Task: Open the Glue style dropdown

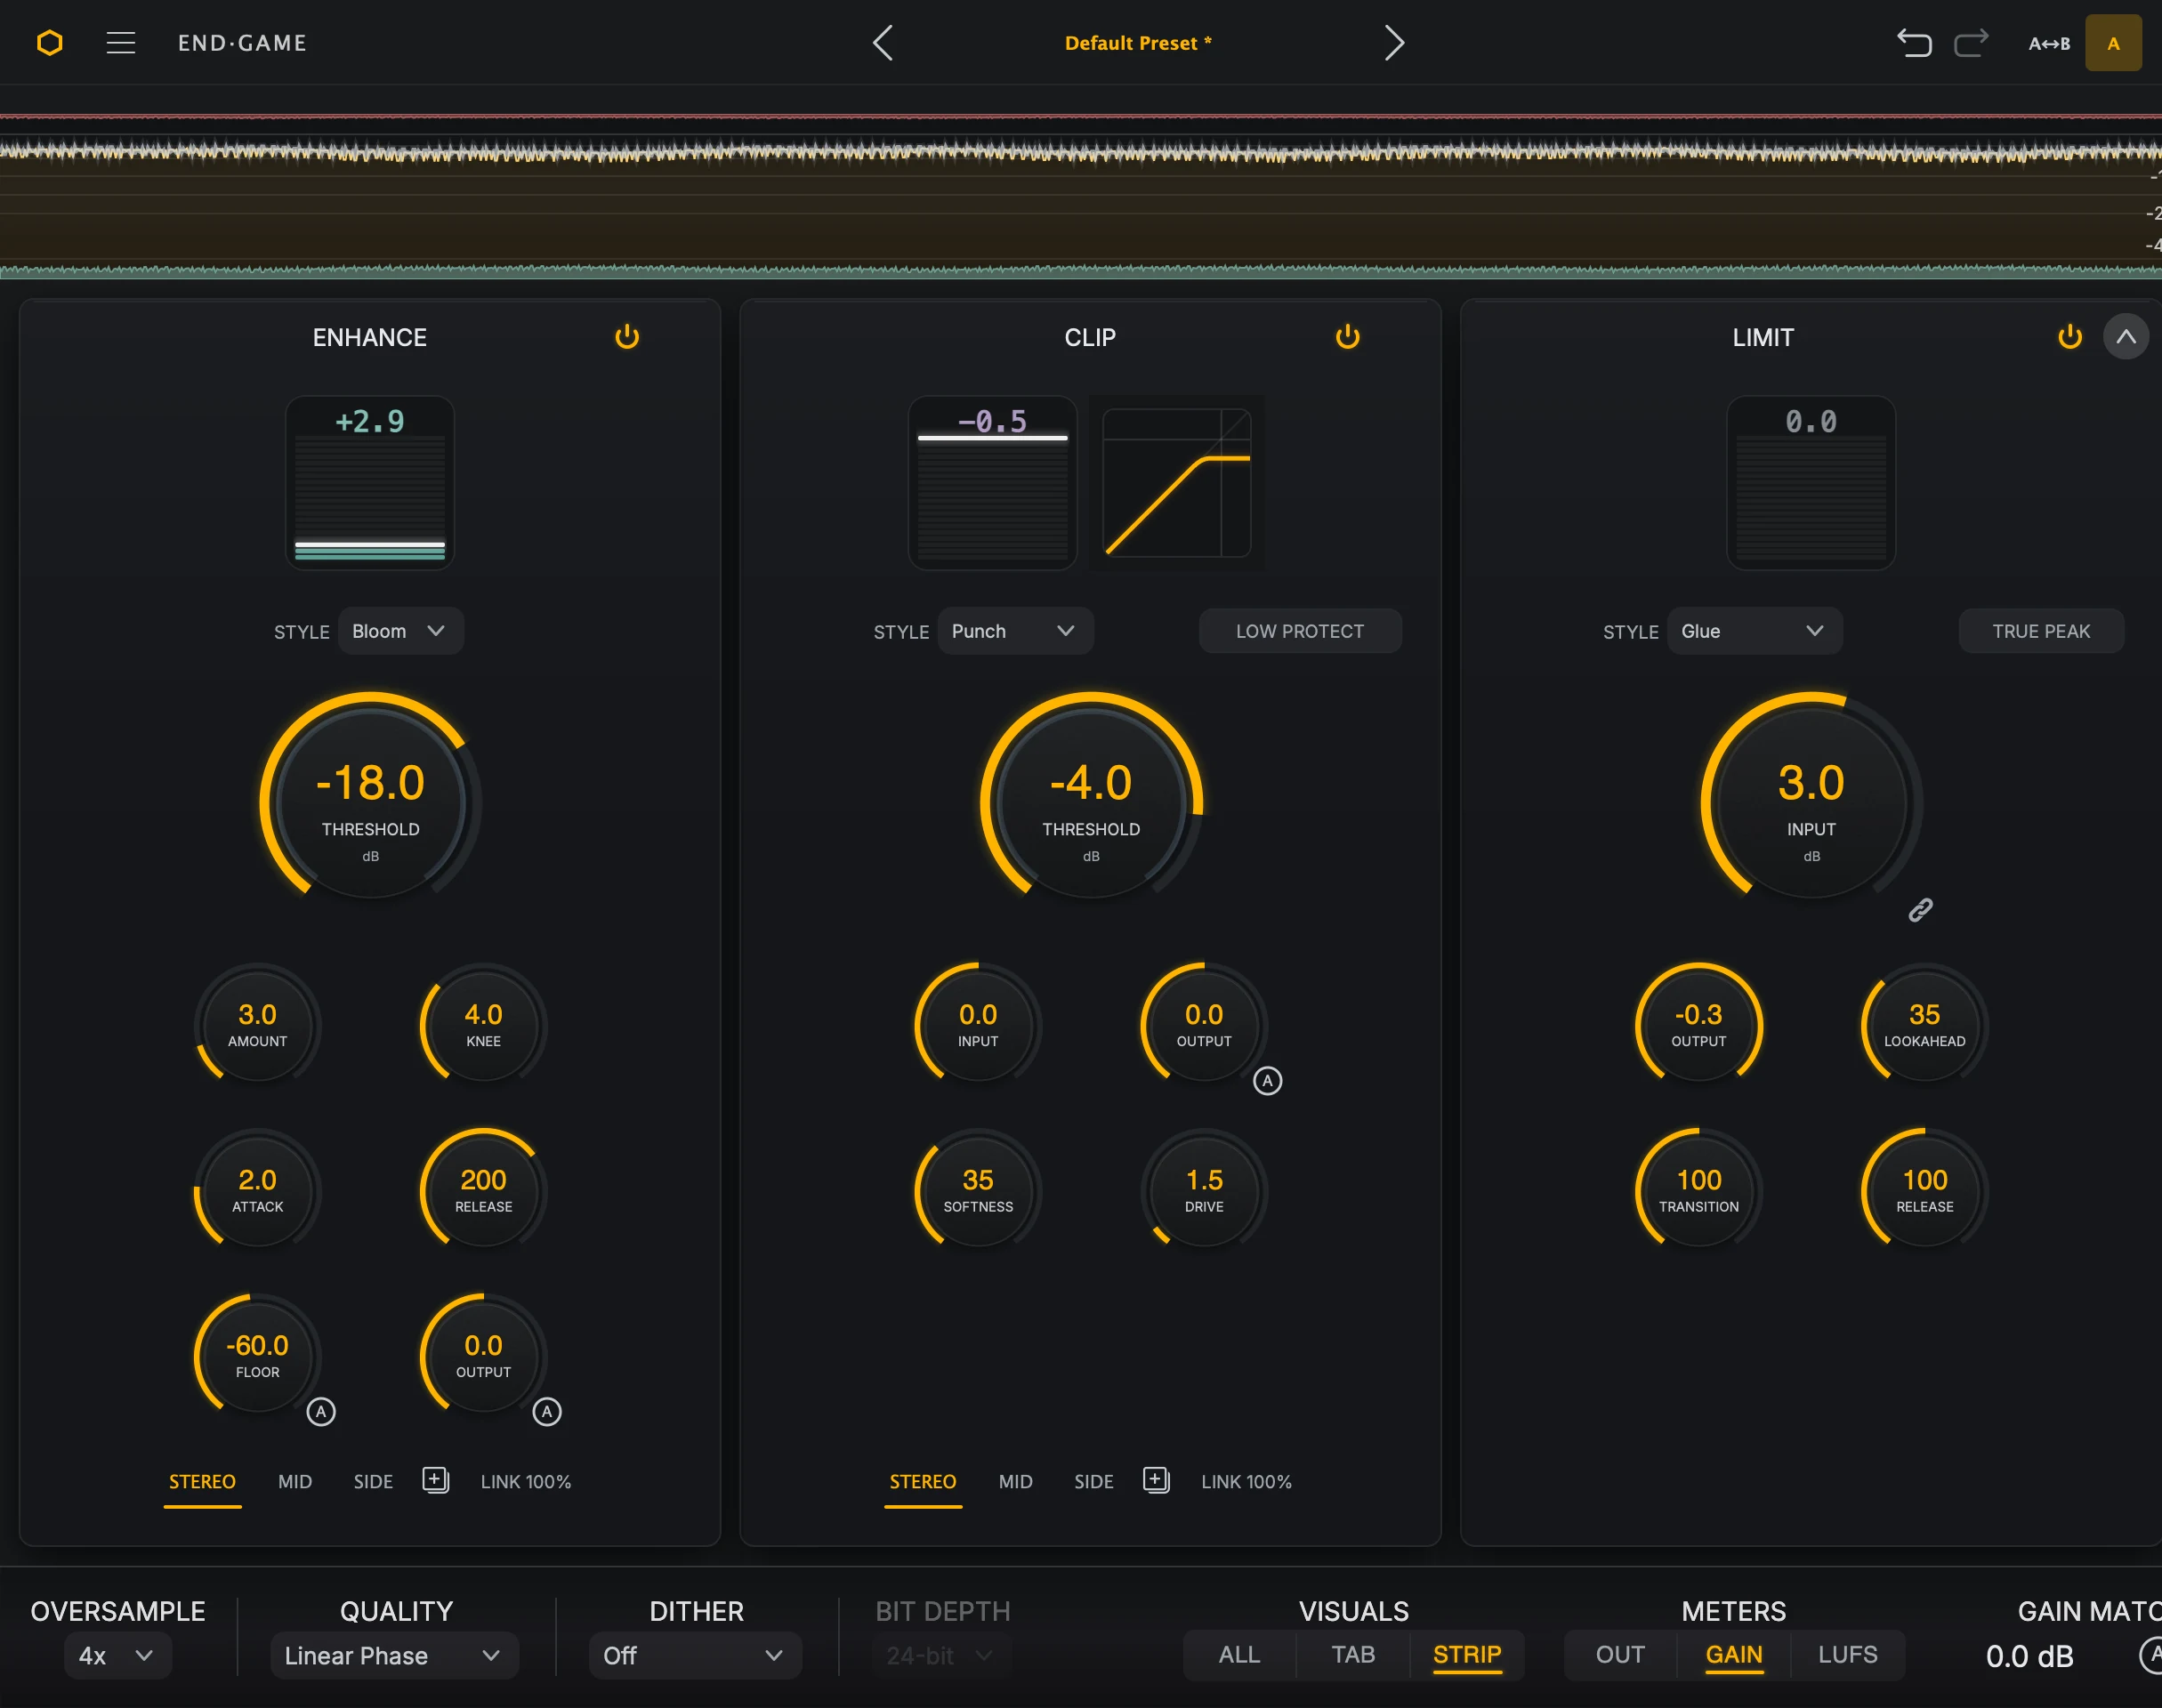Action: click(1754, 631)
